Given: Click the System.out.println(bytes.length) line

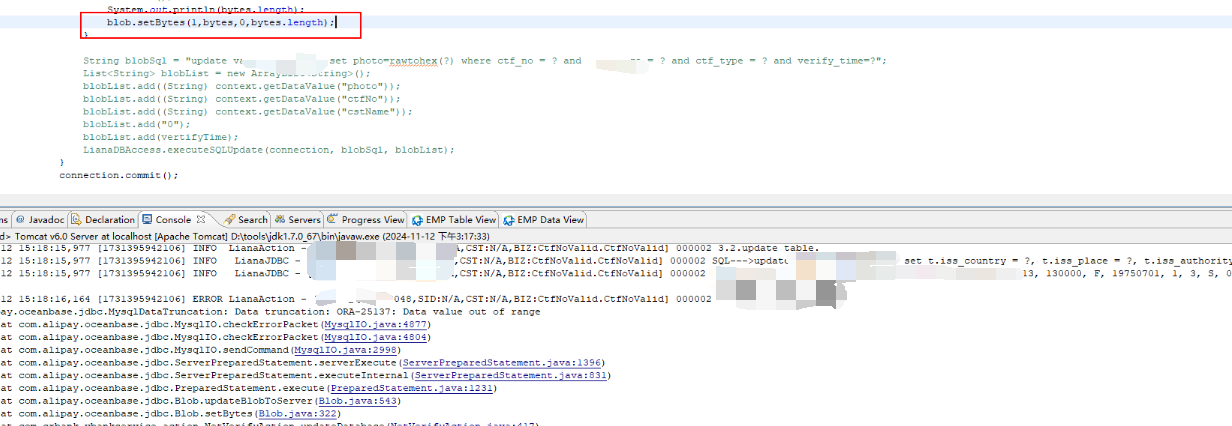Looking at the screenshot, I should point(206,8).
